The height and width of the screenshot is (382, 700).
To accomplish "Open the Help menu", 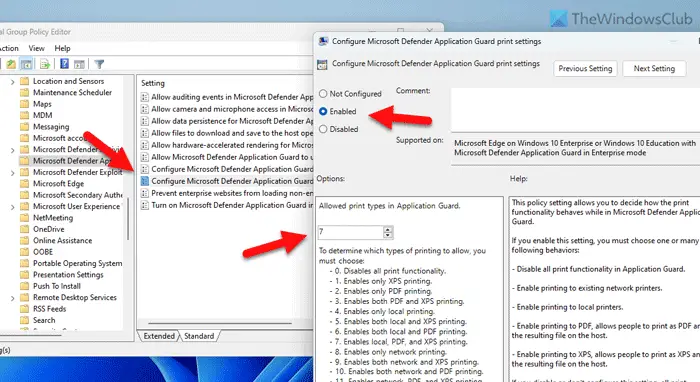I will pyautogui.click(x=62, y=48).
